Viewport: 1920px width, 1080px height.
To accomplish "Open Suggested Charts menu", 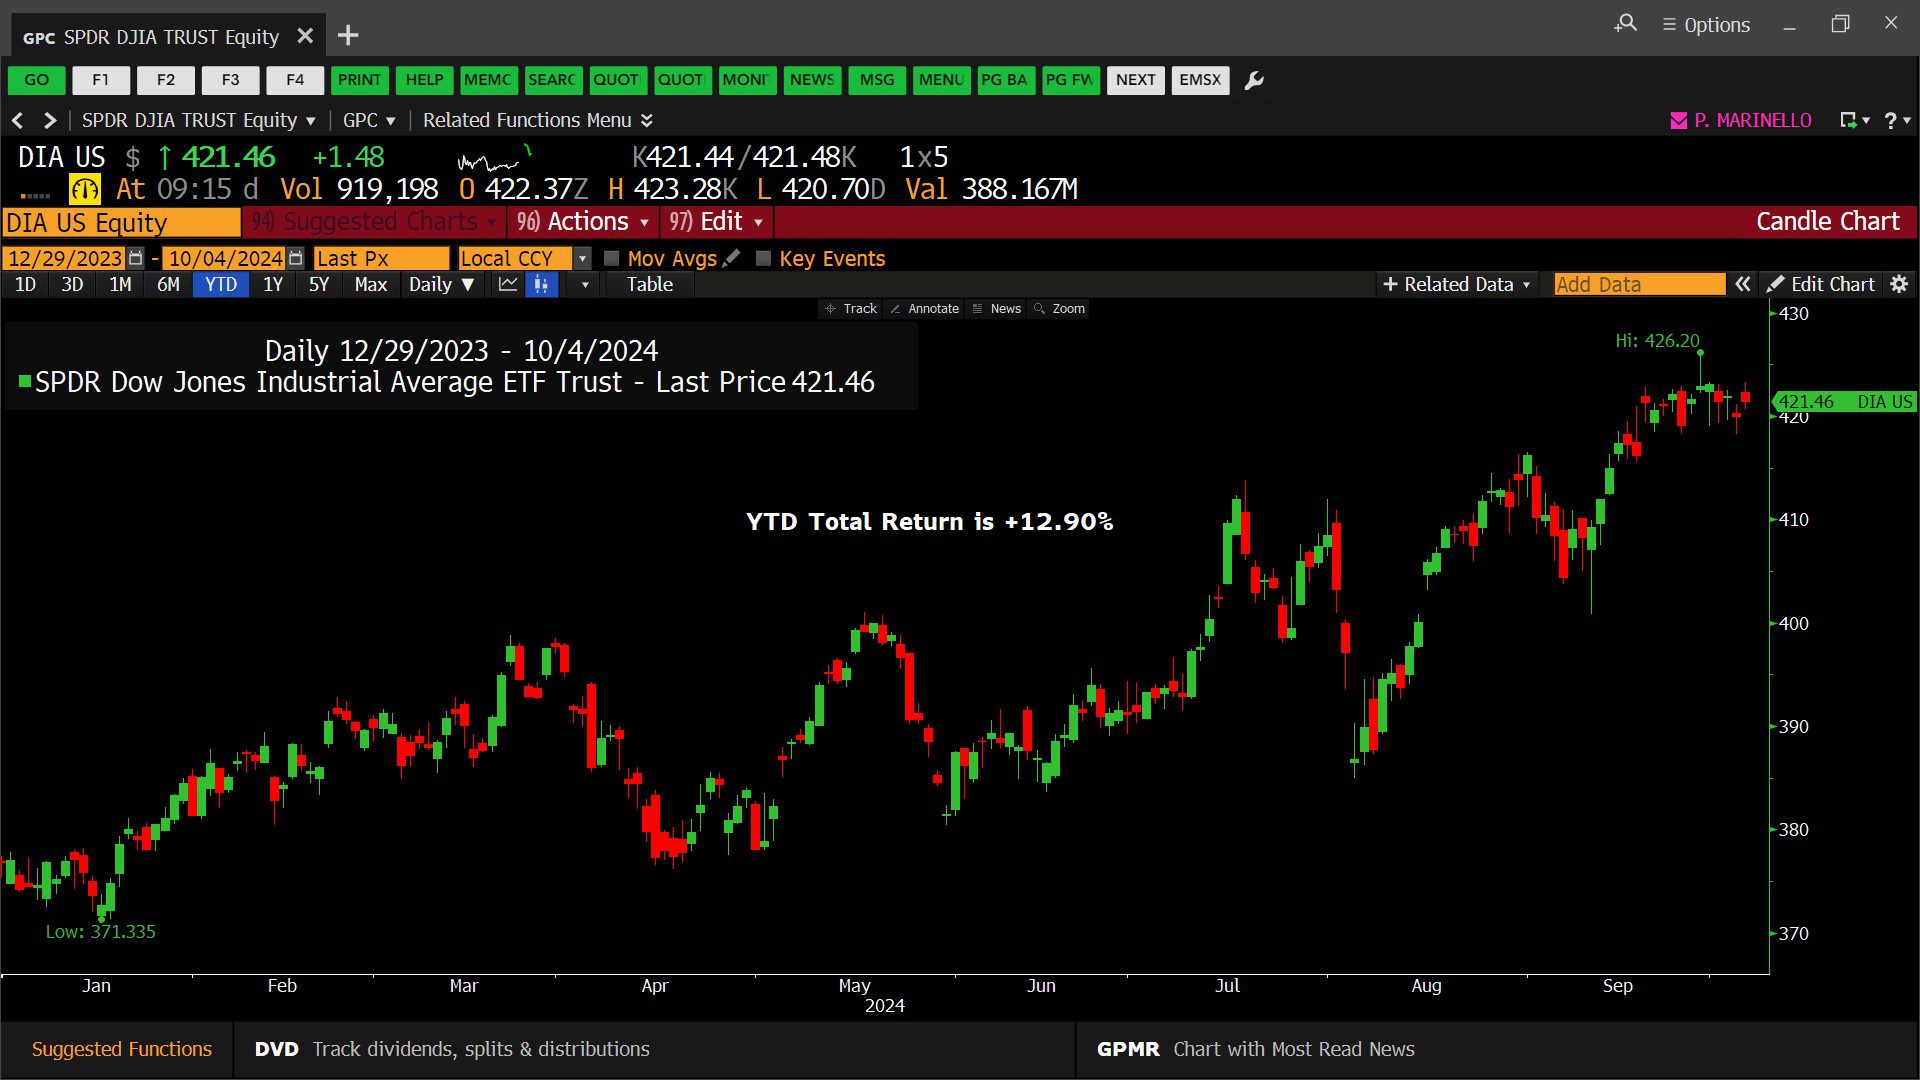I will point(372,221).
